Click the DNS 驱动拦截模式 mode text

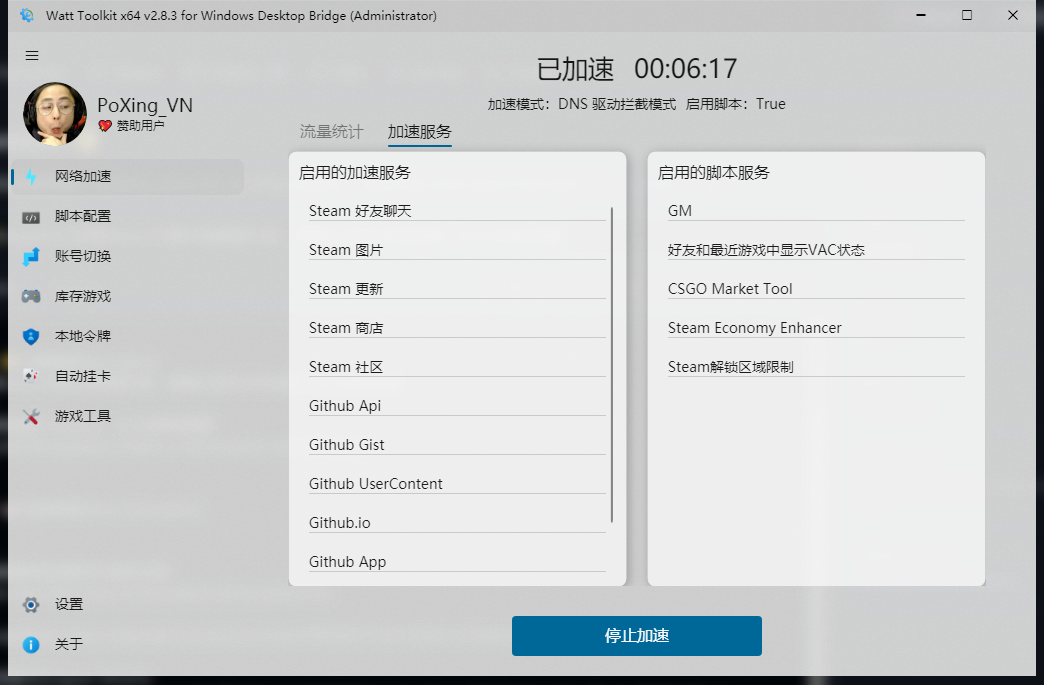click(617, 105)
